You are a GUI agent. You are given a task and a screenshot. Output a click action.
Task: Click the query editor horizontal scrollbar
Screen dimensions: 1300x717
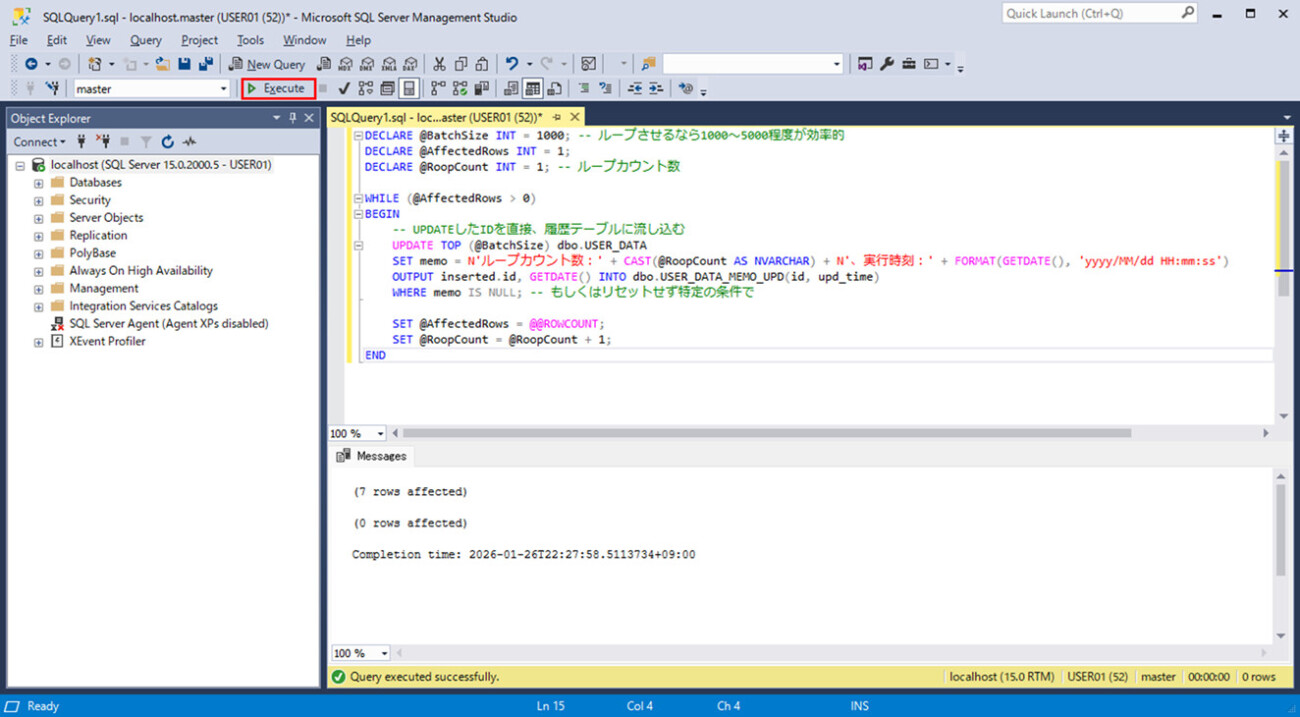click(765, 433)
